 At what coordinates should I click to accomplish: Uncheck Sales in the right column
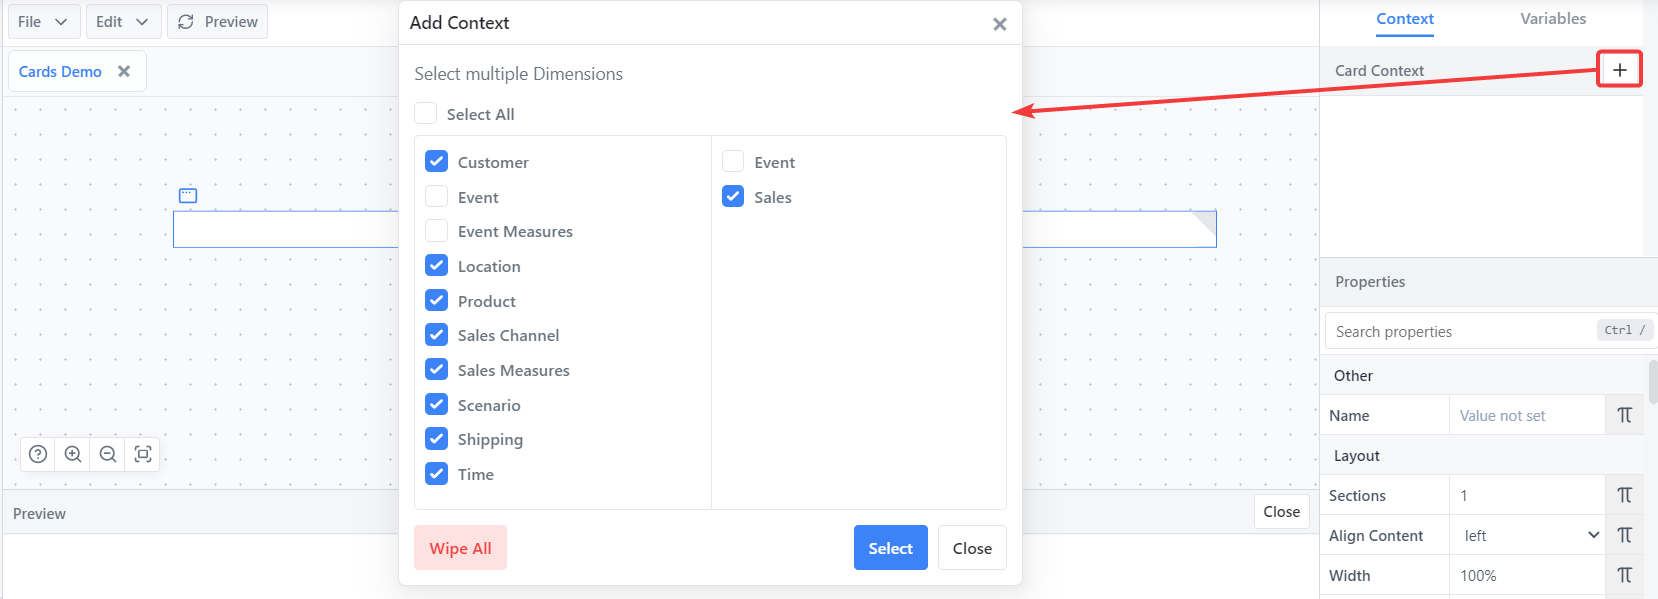(x=733, y=197)
